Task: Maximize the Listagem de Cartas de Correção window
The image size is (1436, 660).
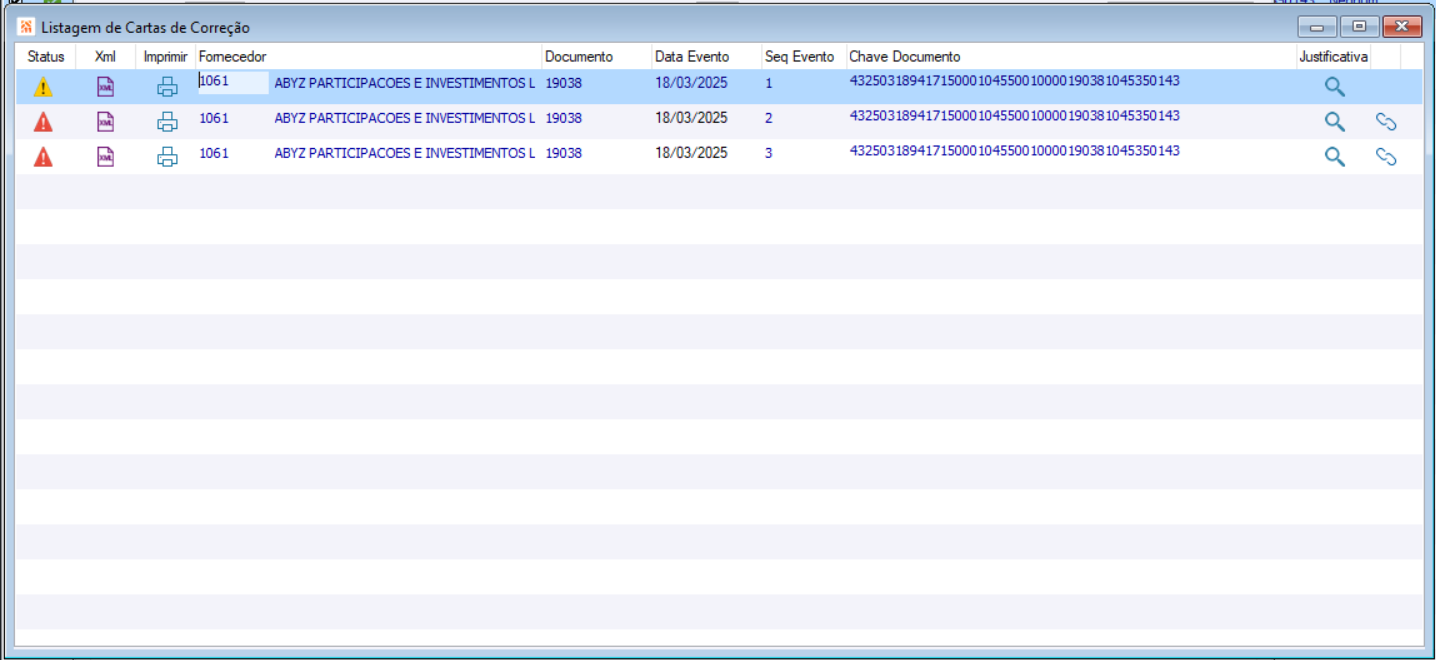Action: [1359, 27]
